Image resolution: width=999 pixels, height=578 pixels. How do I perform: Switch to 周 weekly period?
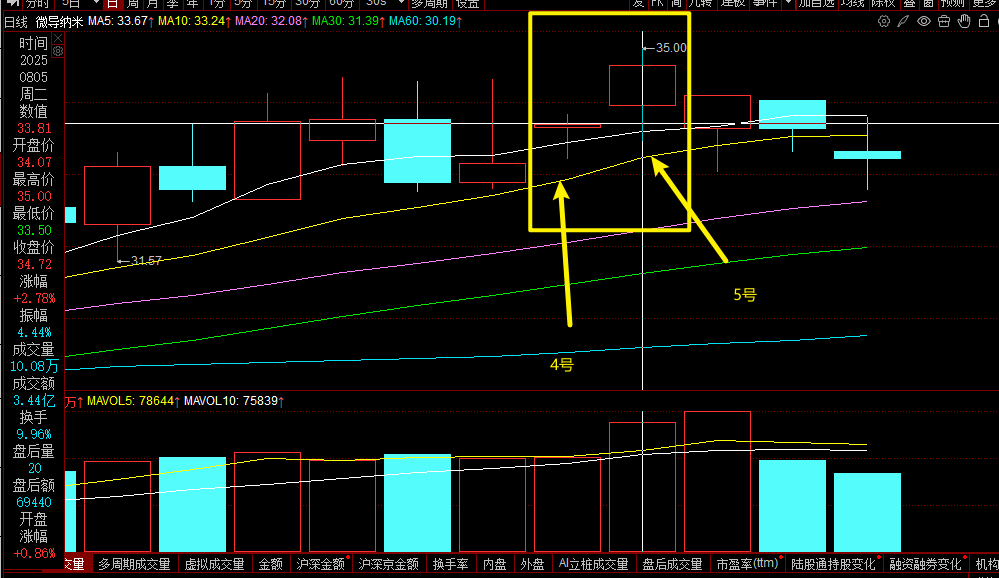[132, 4]
